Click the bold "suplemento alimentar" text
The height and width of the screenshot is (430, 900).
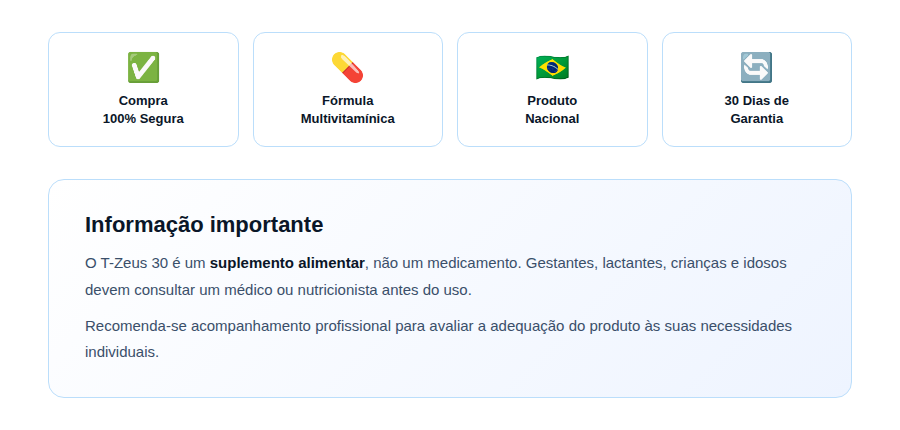point(287,264)
